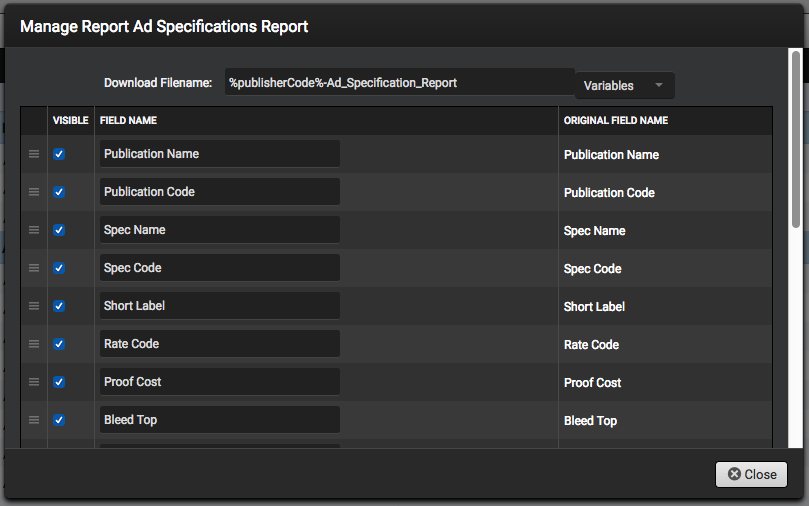Click the reorder handle for Spec Code row
The width and height of the screenshot is (809, 506).
(34, 268)
